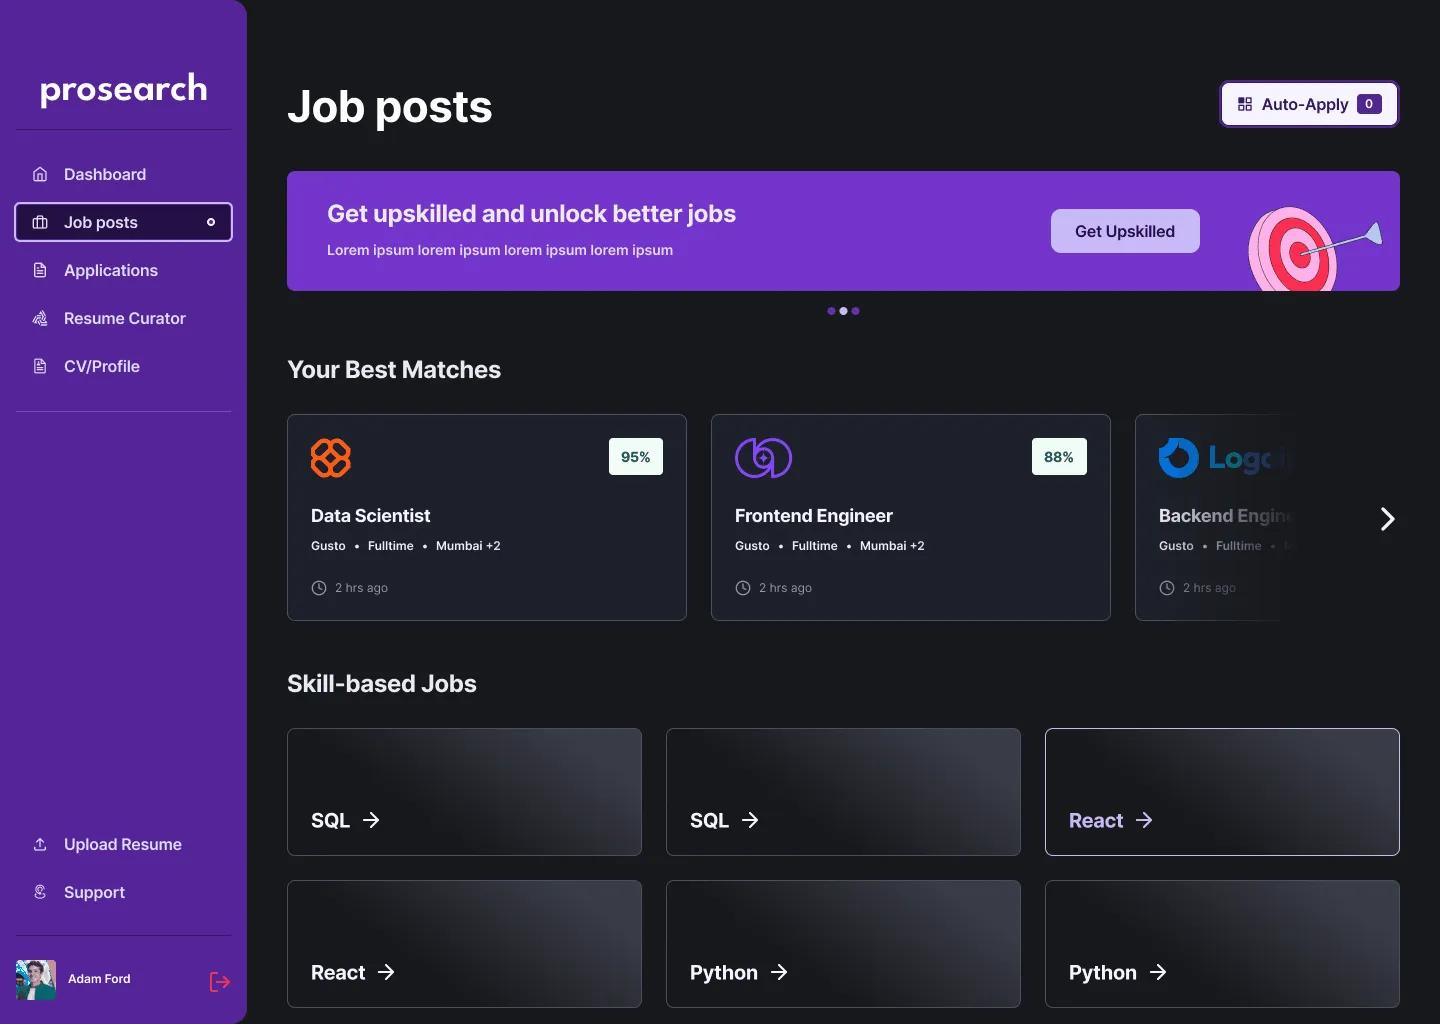Screen dimensions: 1440x1024
Task: Open Support from sidebar
Action: click(x=123, y=892)
